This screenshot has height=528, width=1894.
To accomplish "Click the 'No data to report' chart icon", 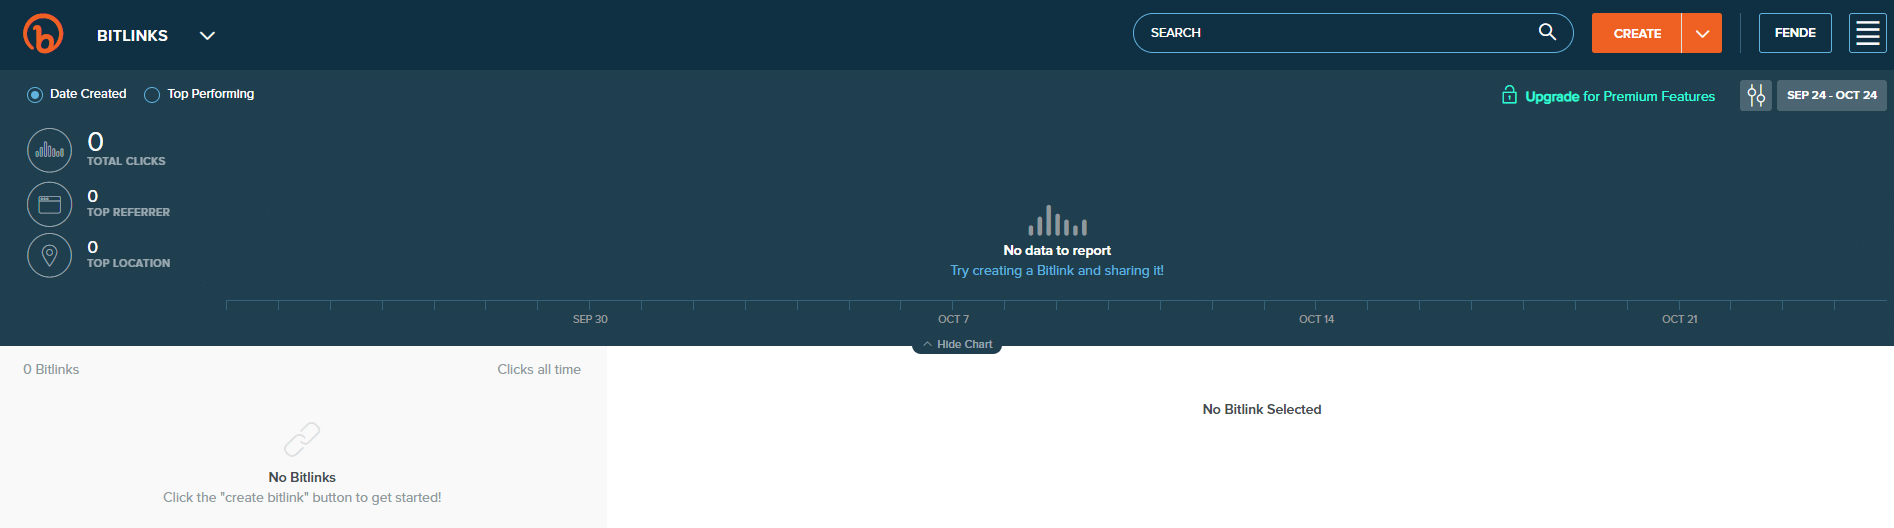I will [1057, 221].
